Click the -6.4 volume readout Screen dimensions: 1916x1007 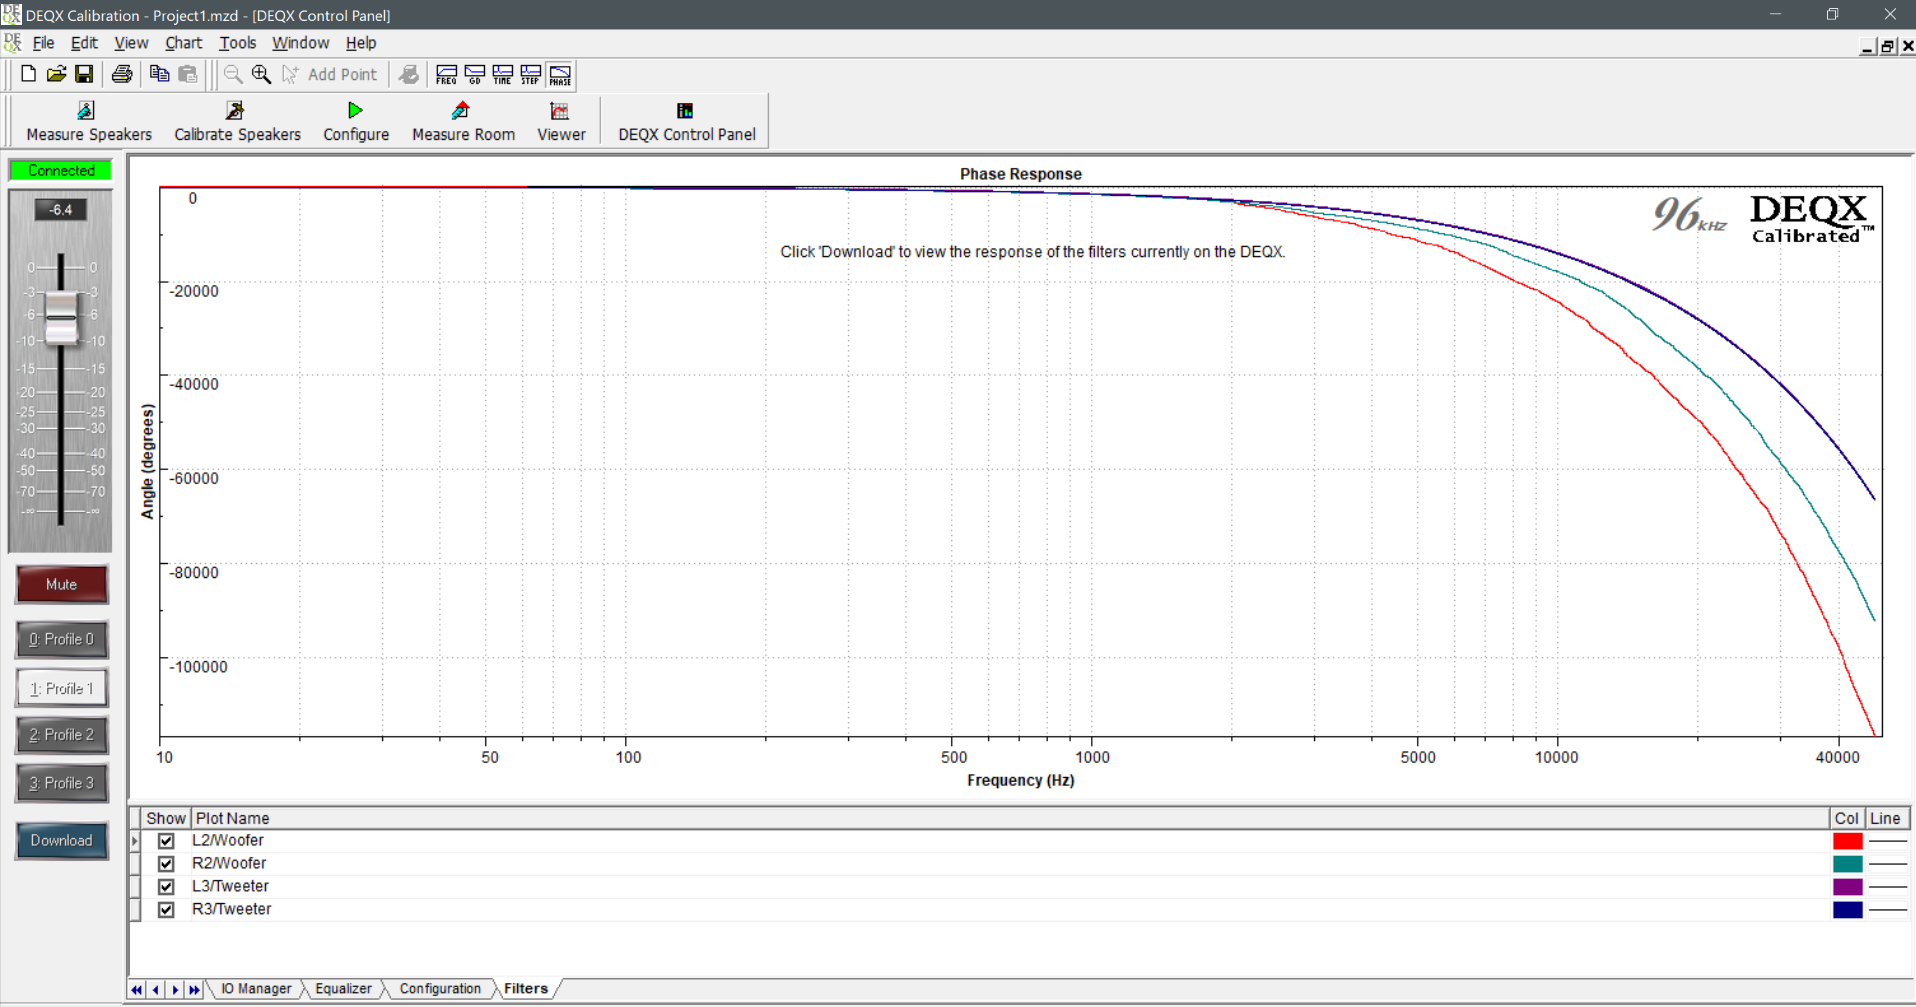(x=61, y=210)
